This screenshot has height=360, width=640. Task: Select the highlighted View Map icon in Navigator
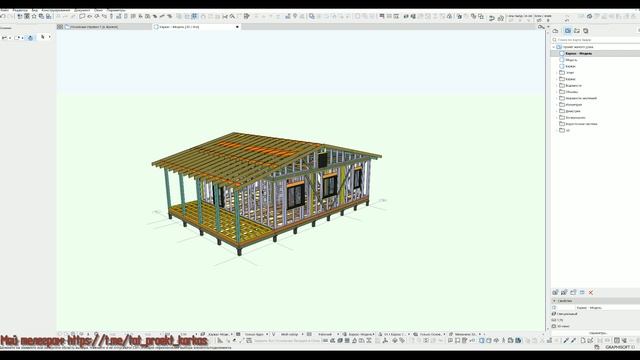click(568, 31)
